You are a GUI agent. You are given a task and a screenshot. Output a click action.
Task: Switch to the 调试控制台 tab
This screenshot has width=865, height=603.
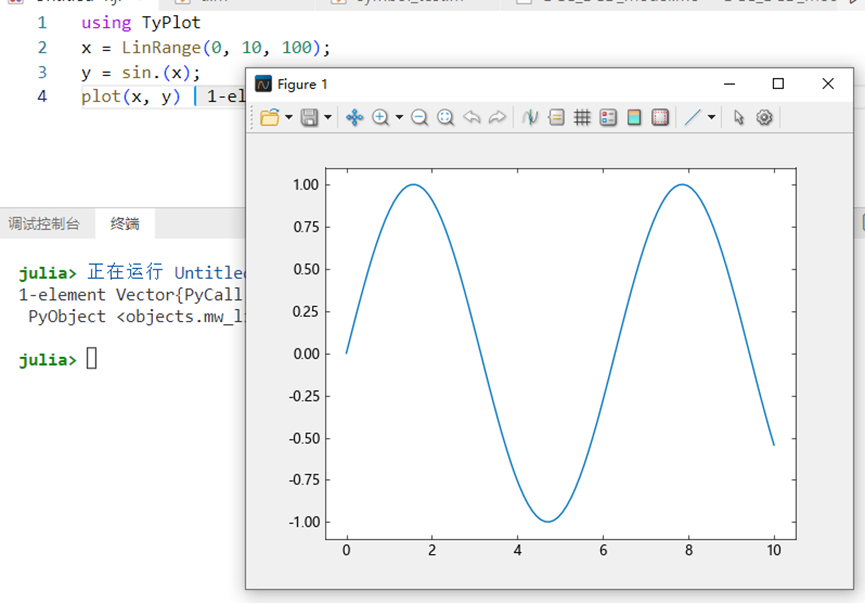(44, 223)
